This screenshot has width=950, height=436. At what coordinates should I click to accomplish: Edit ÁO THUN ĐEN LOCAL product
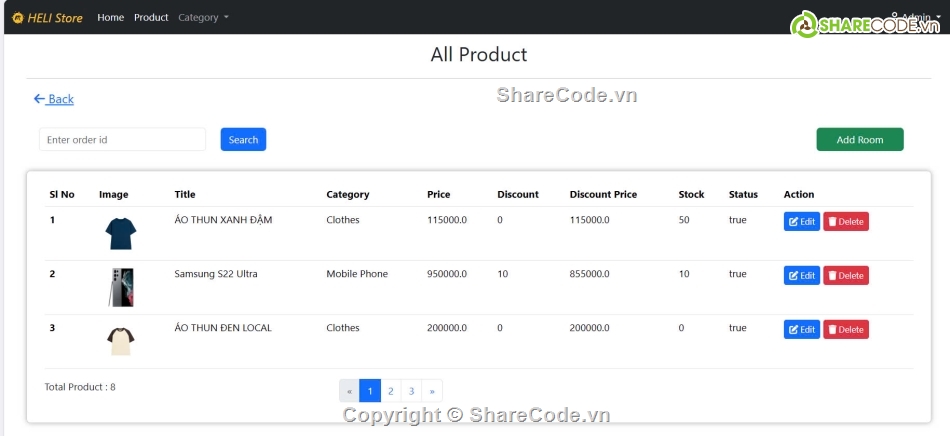coord(802,329)
